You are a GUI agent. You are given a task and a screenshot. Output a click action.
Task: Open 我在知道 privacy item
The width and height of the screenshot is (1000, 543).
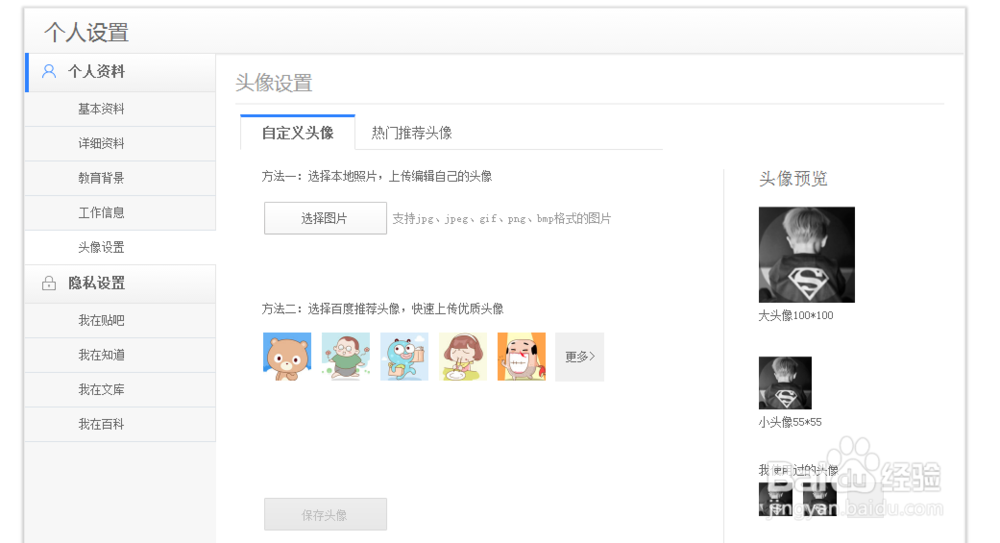(x=121, y=355)
